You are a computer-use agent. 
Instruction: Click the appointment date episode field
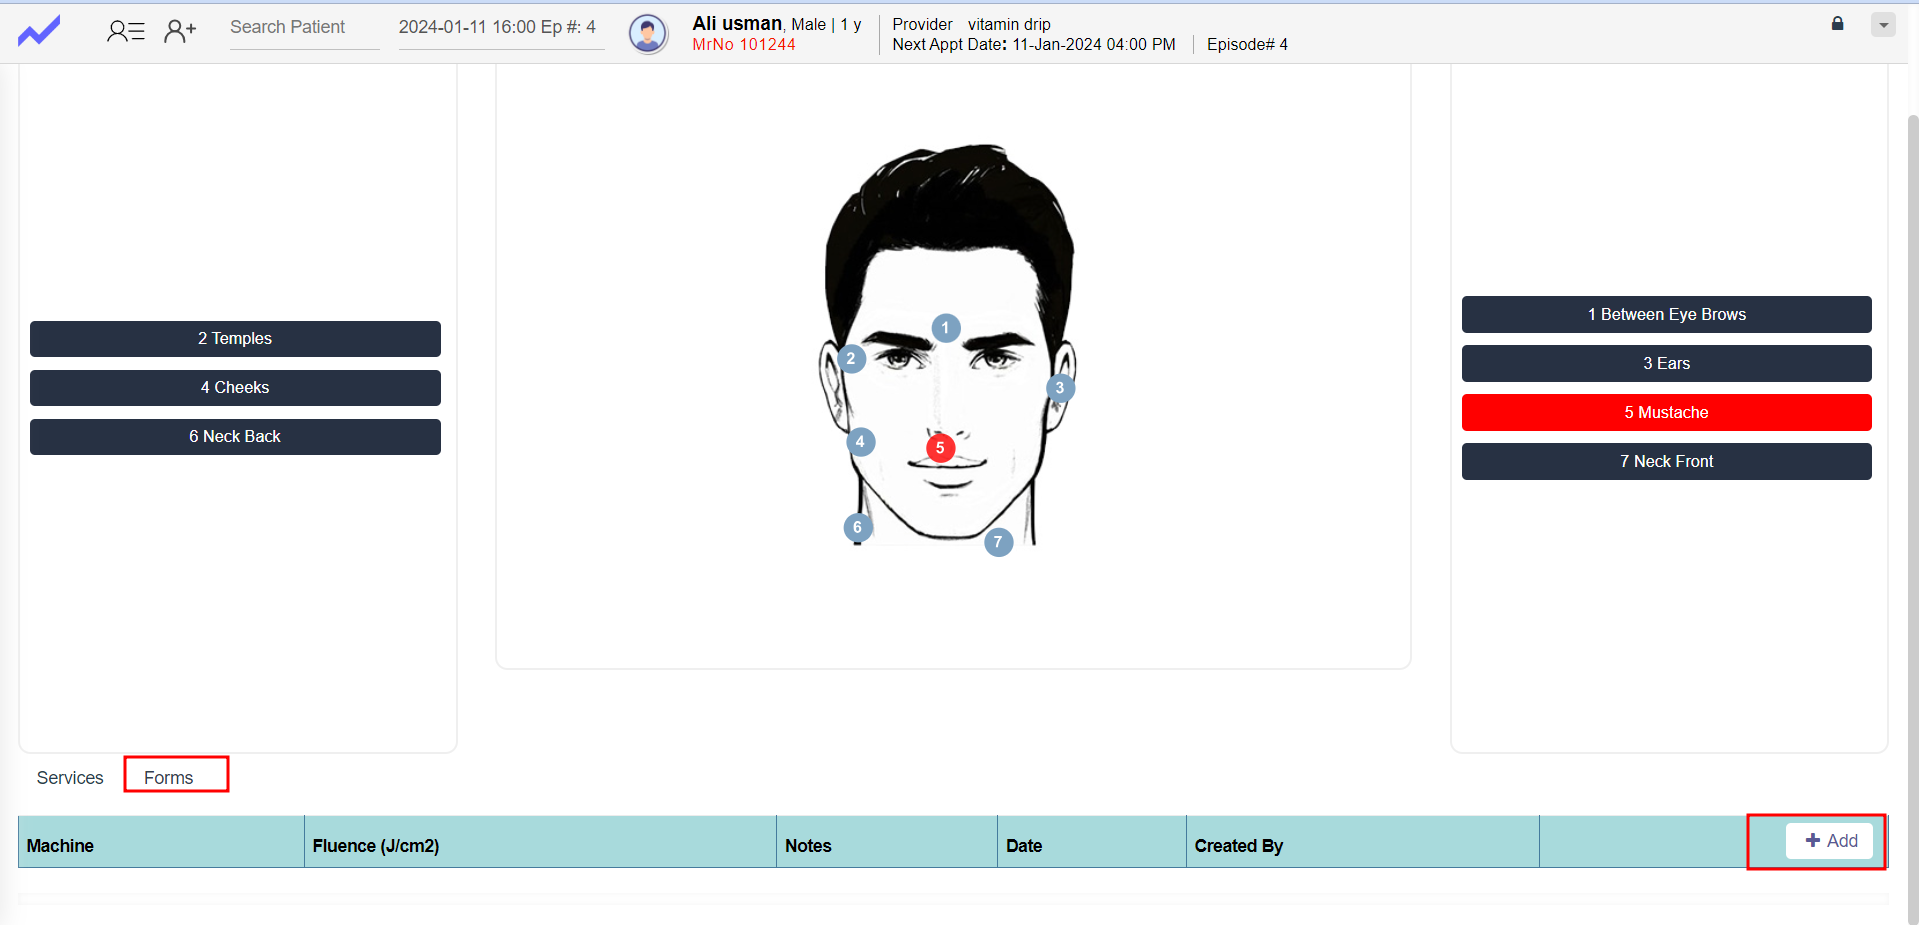(x=501, y=28)
